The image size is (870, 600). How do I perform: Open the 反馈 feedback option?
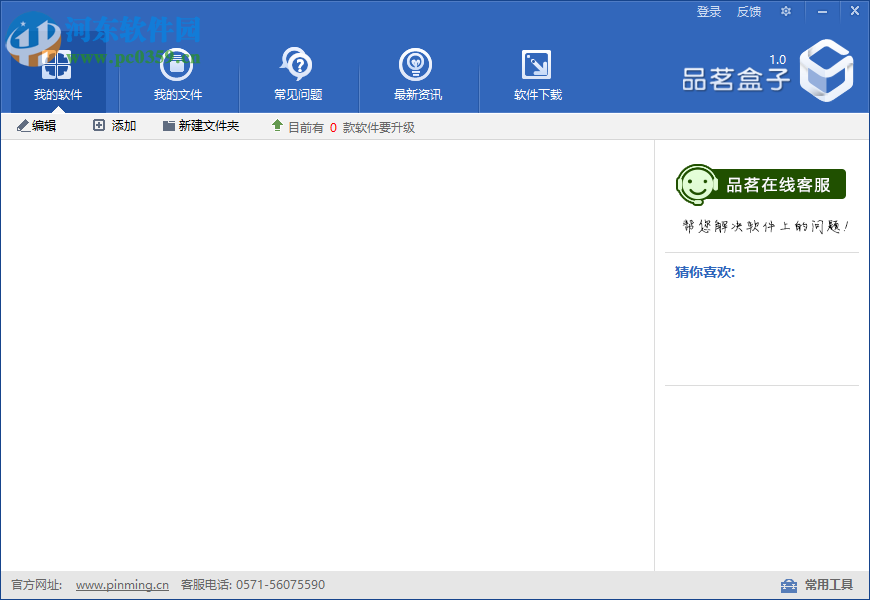click(x=749, y=11)
